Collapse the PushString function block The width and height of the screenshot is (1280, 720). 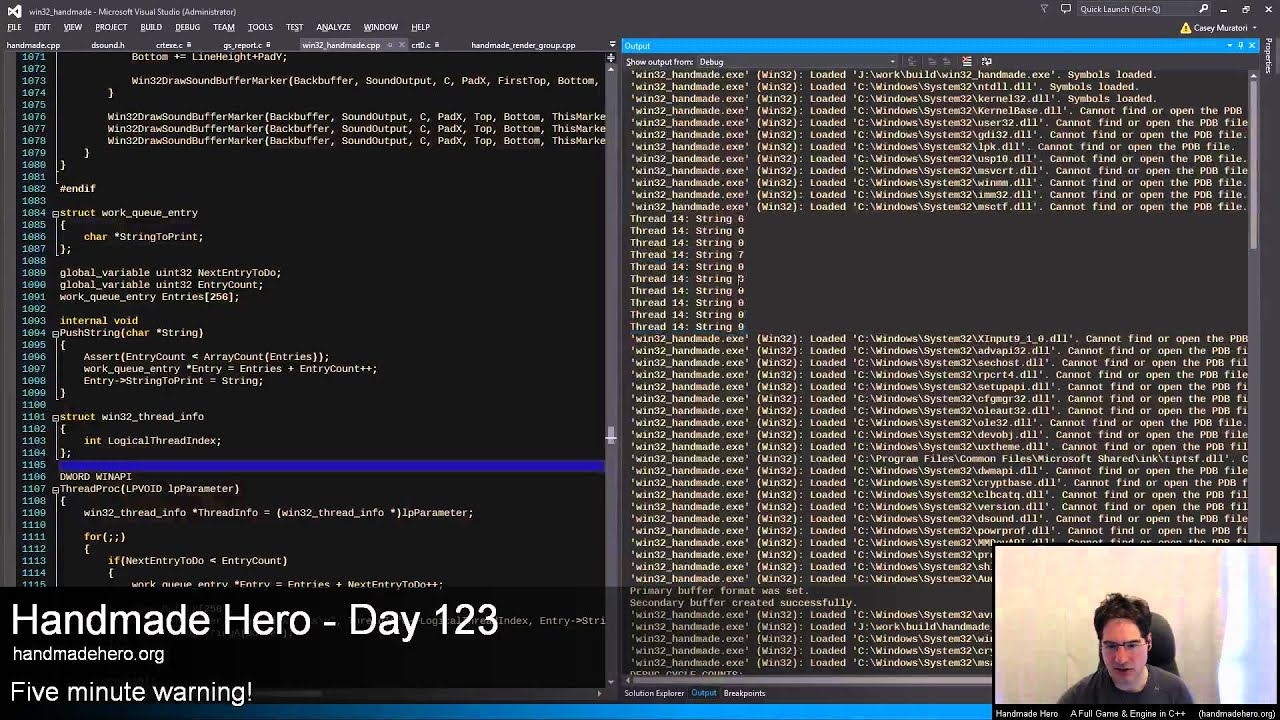[x=55, y=333]
